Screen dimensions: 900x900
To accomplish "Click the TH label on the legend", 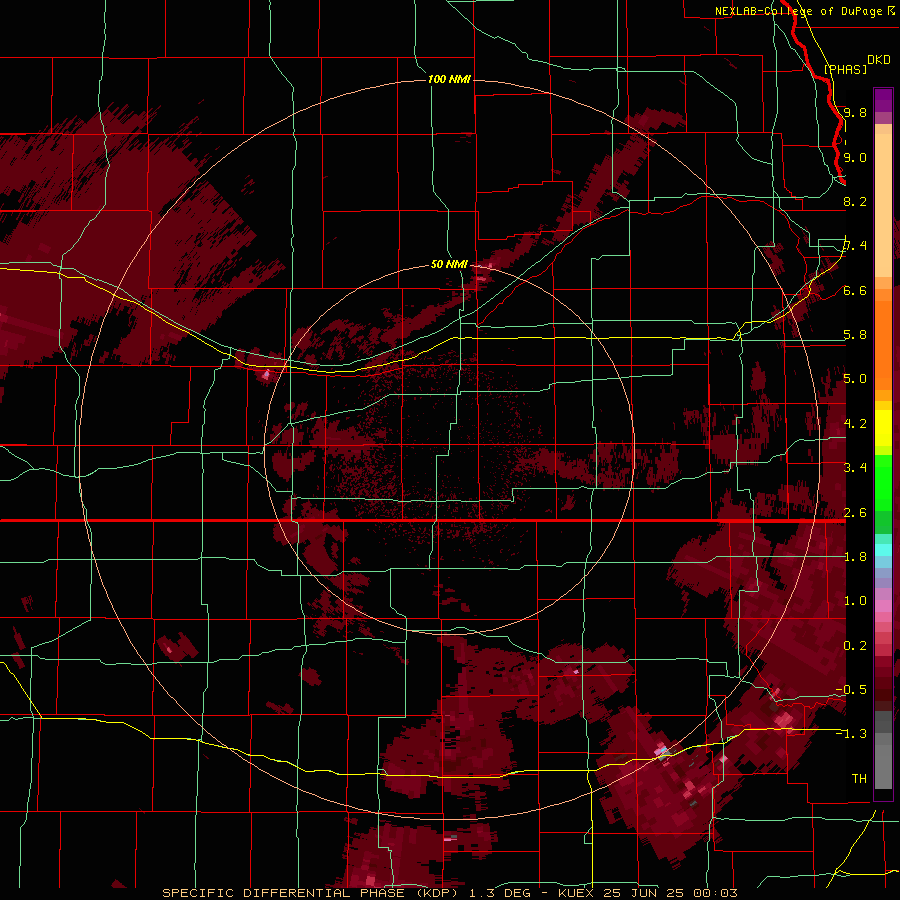I will pos(859,779).
